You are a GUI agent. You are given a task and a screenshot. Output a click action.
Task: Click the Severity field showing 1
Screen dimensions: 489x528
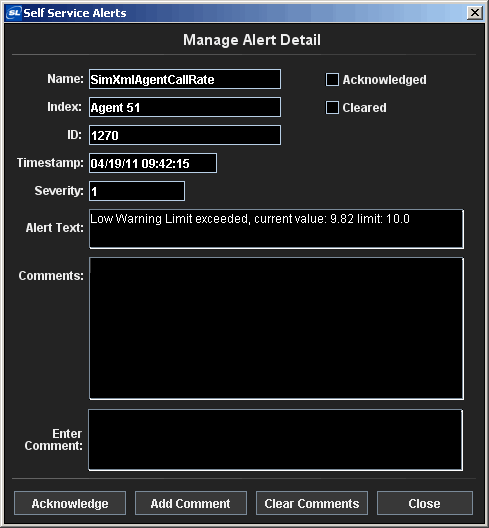[137, 191]
